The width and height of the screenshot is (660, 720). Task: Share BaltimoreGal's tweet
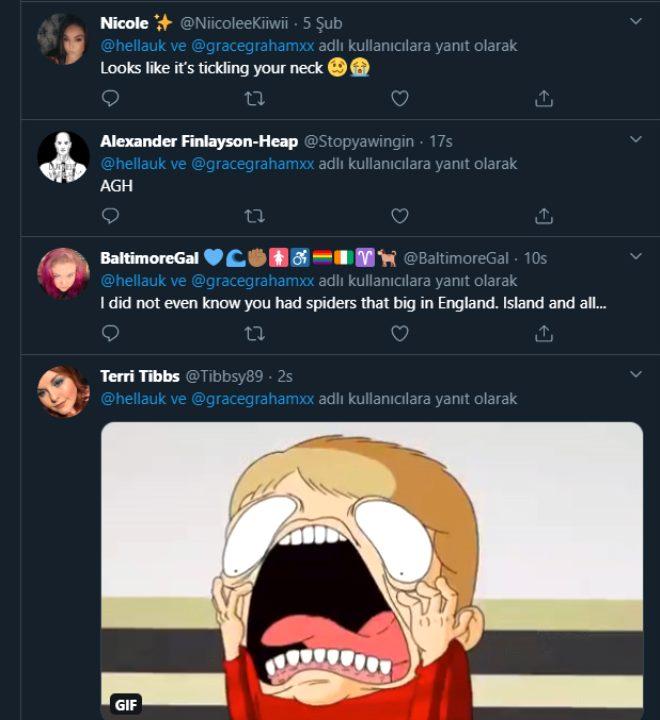(544, 333)
